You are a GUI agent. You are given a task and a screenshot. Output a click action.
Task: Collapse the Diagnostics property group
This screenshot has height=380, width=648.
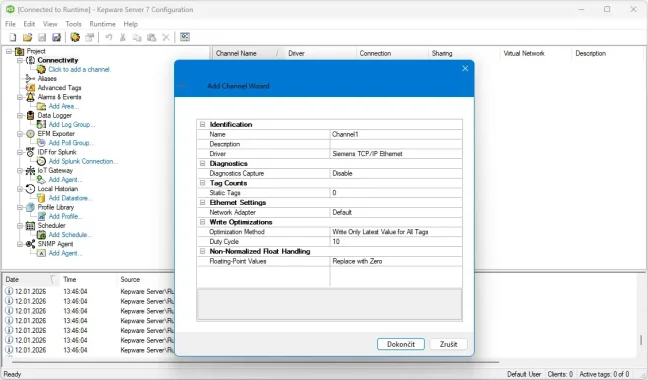click(x=202, y=164)
